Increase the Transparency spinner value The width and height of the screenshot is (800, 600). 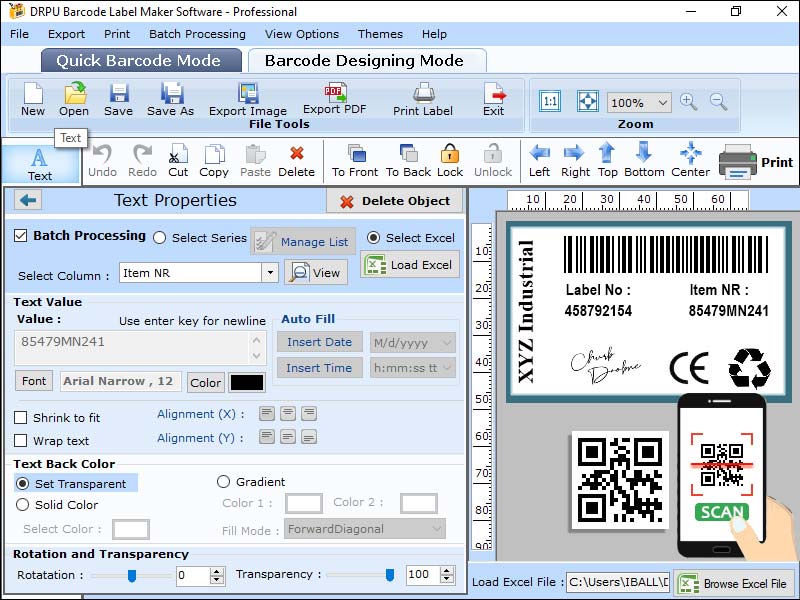tap(447, 571)
